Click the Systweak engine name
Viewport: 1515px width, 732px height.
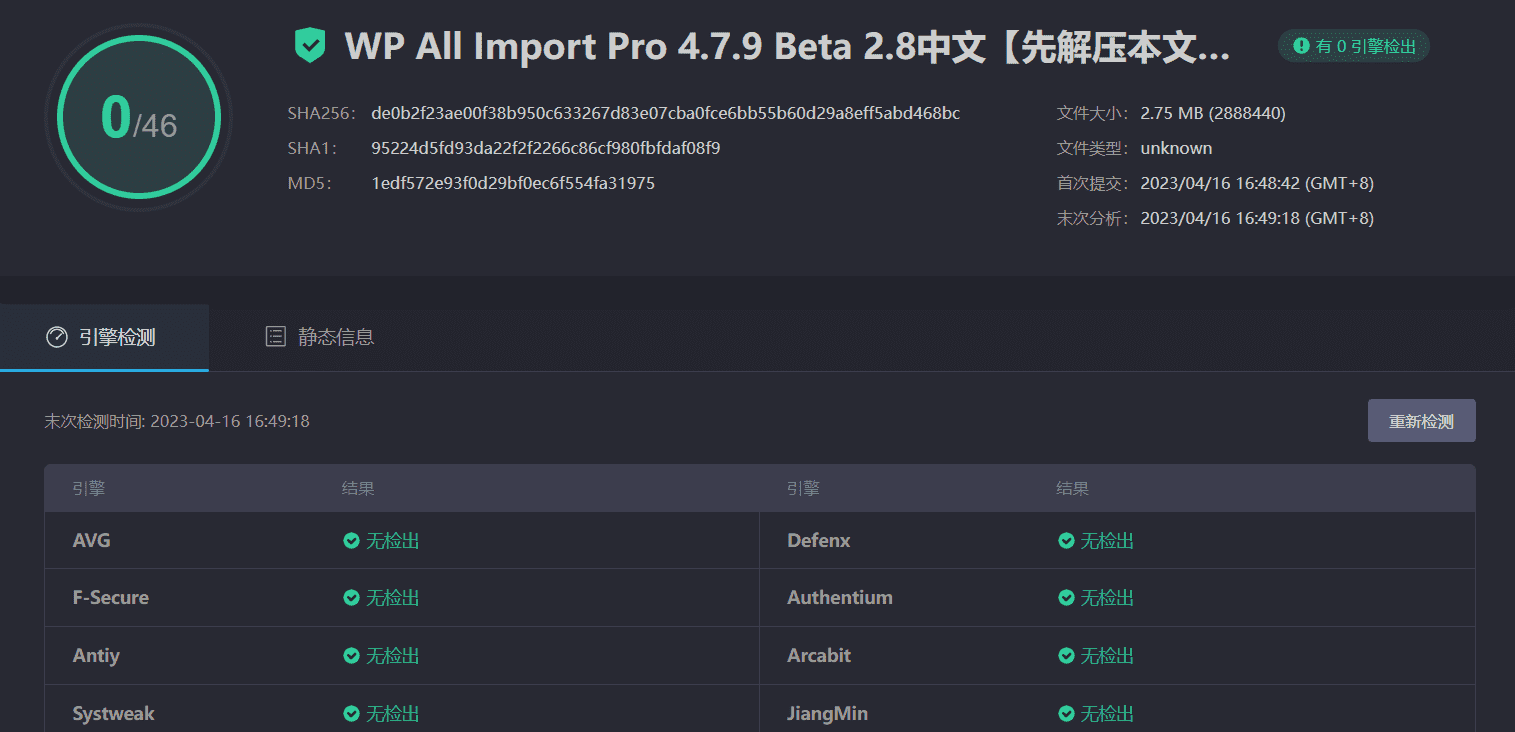pyautogui.click(x=114, y=714)
